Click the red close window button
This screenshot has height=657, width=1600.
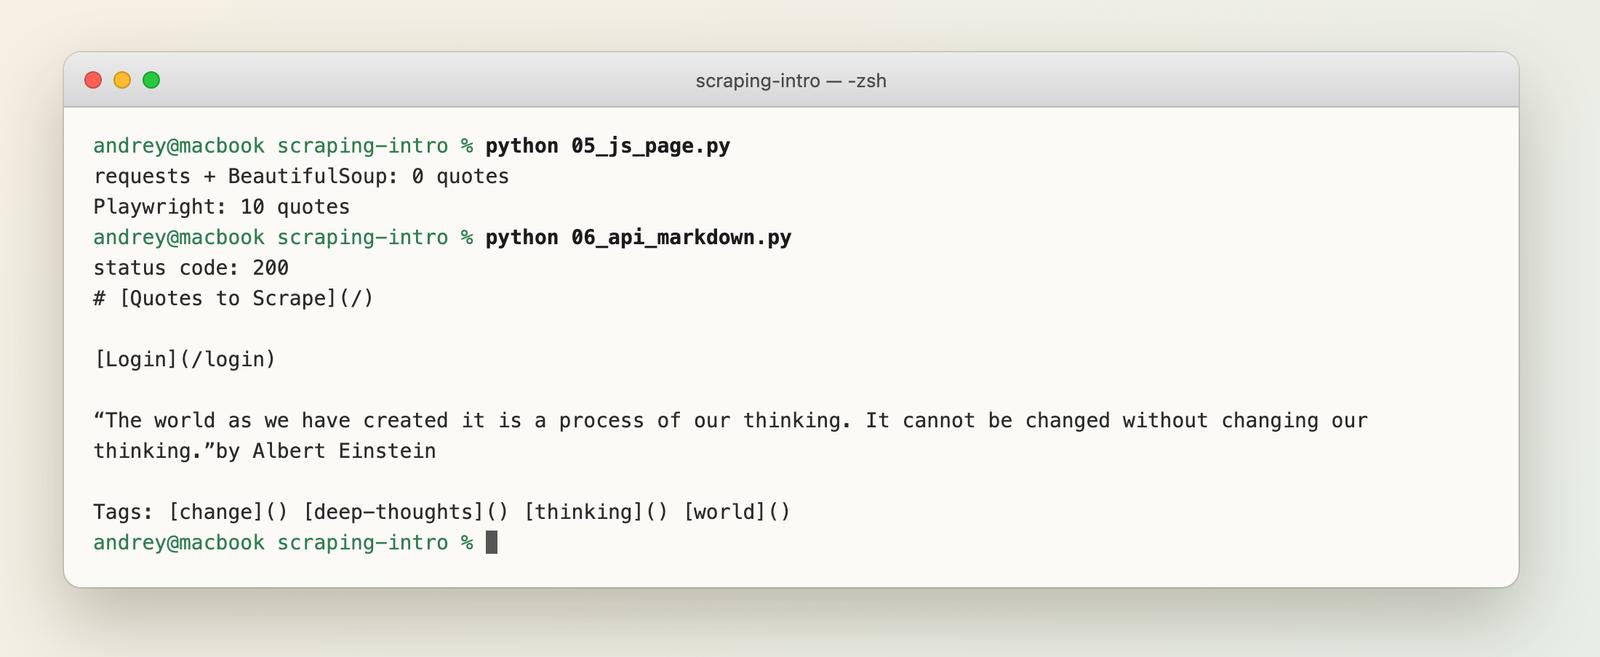click(x=93, y=80)
